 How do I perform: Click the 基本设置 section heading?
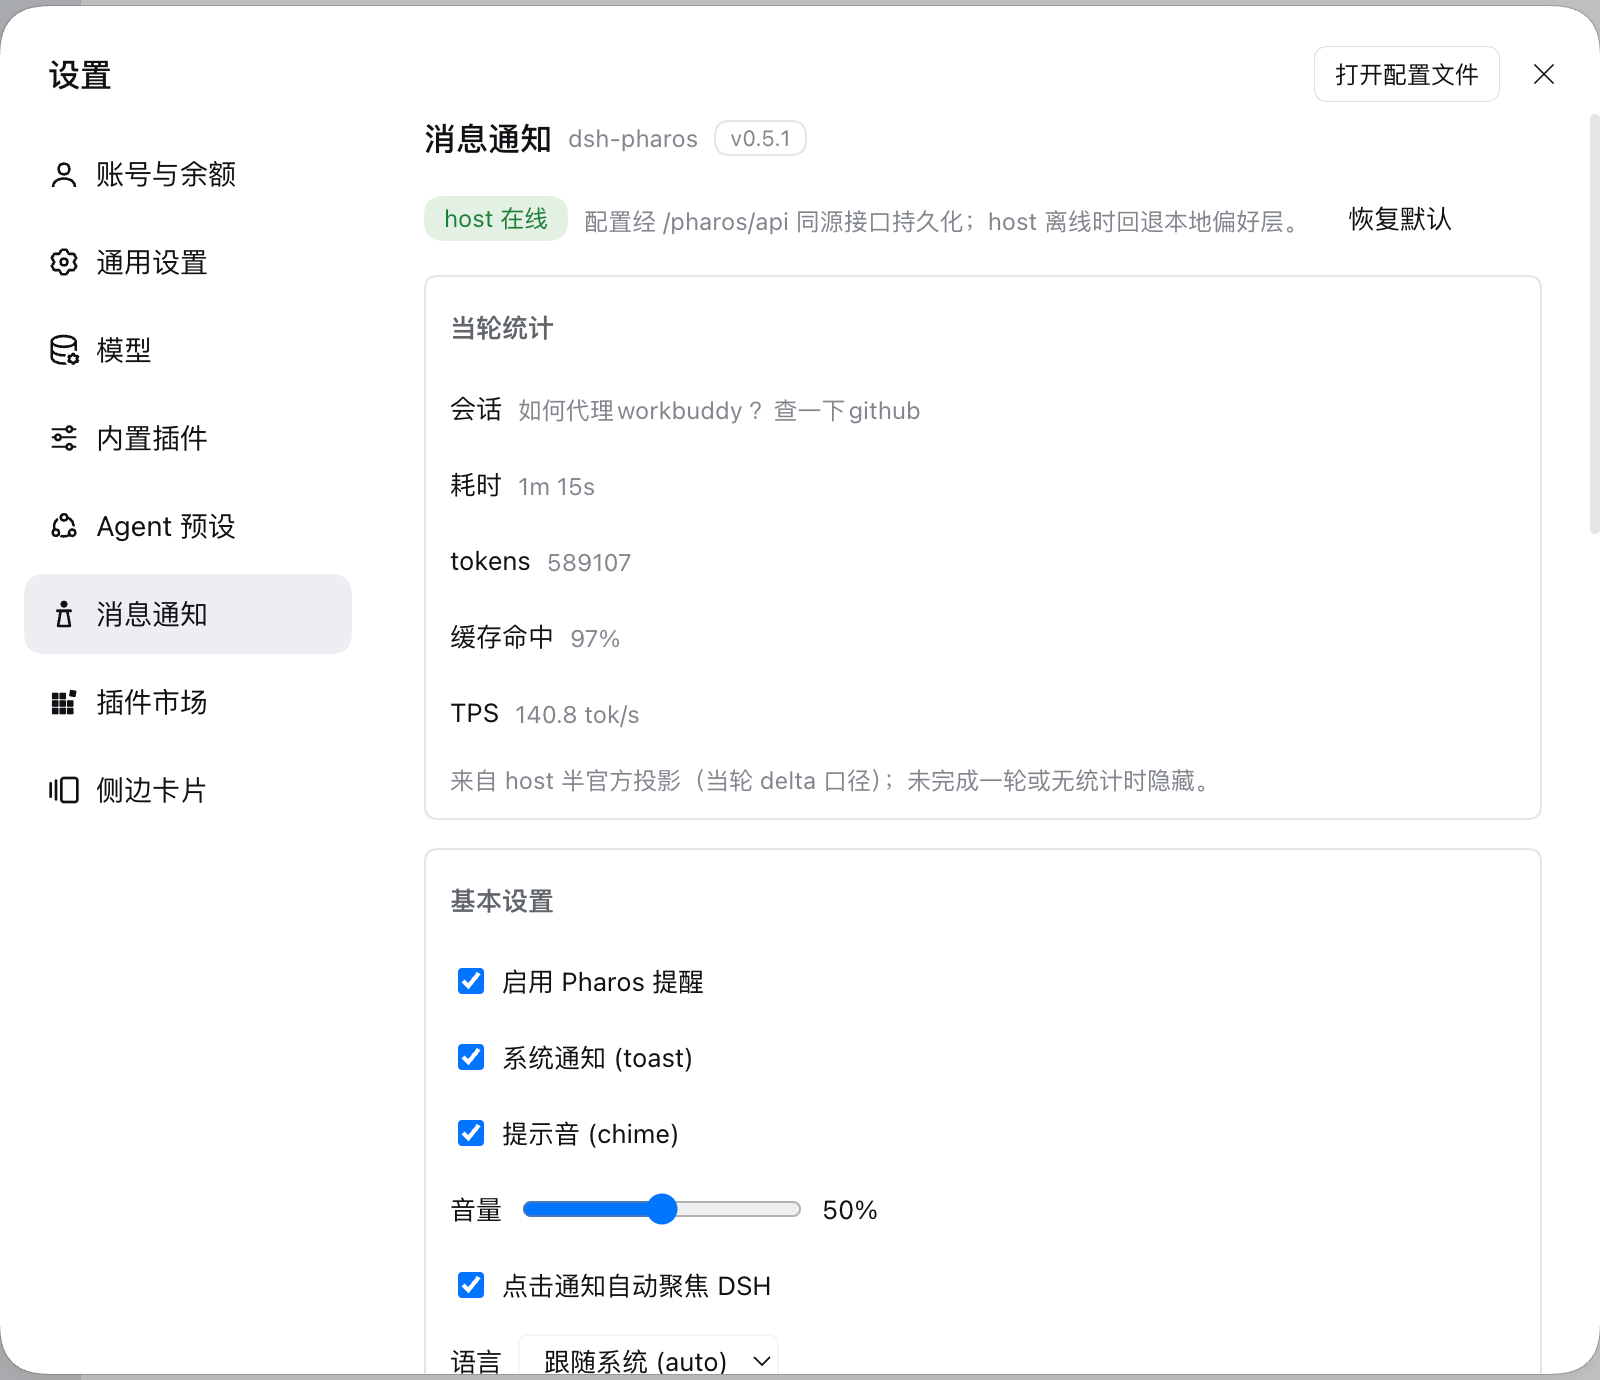tap(502, 901)
